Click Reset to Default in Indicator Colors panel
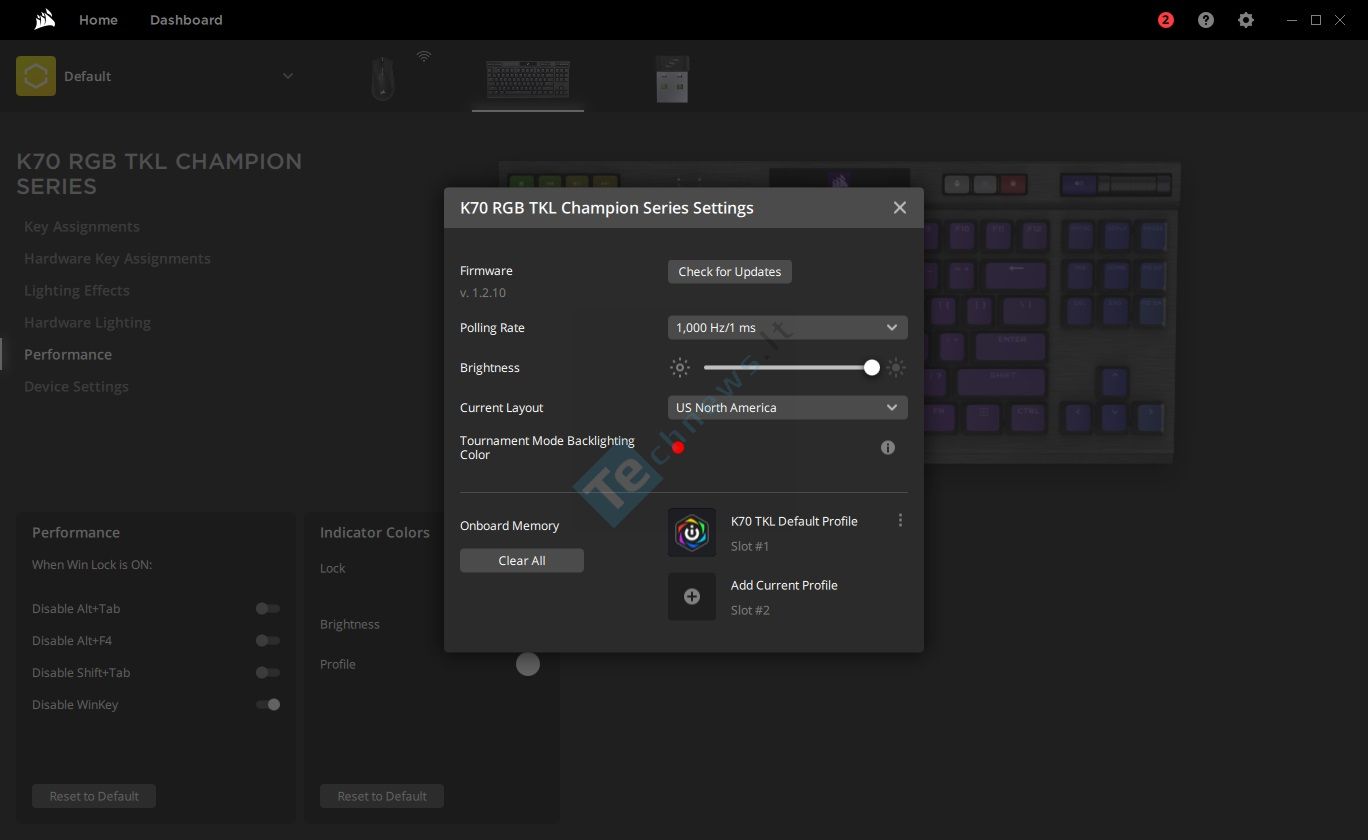The image size is (1368, 840). pos(382,796)
